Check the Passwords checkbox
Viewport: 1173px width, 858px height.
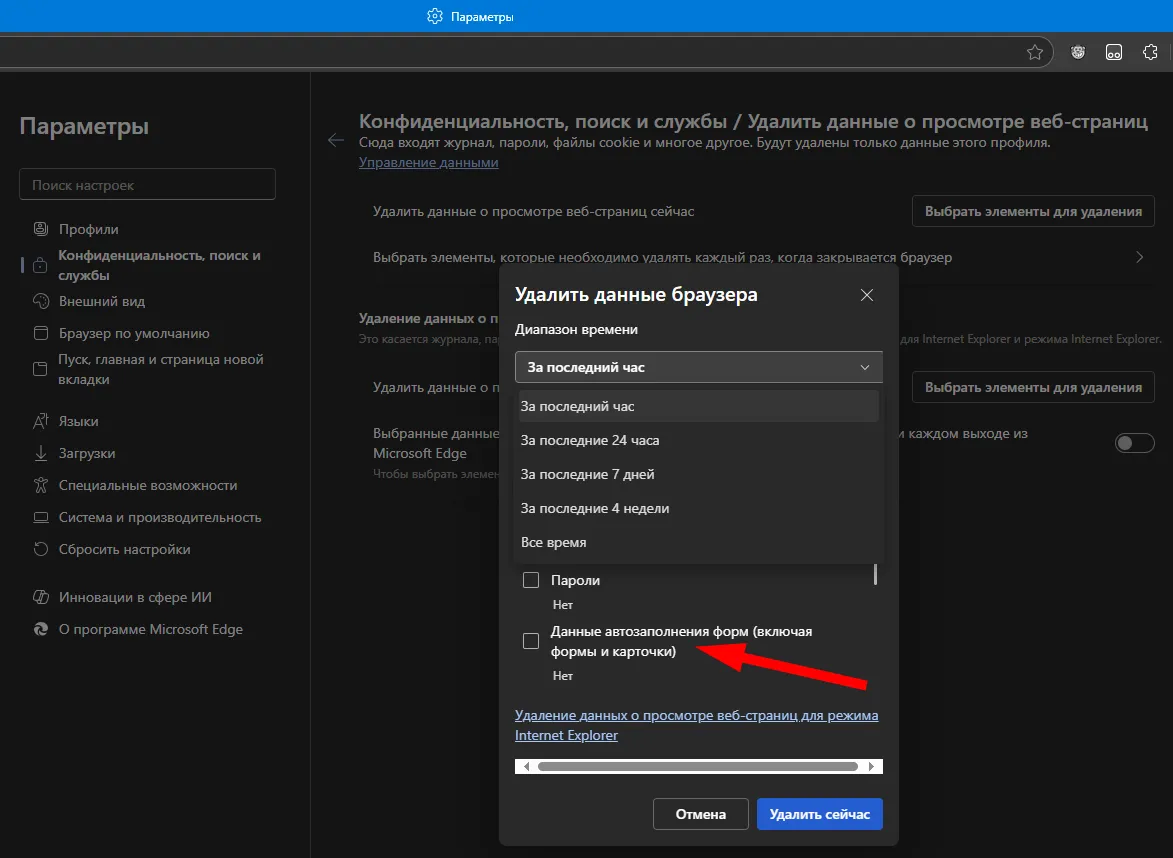coord(531,580)
